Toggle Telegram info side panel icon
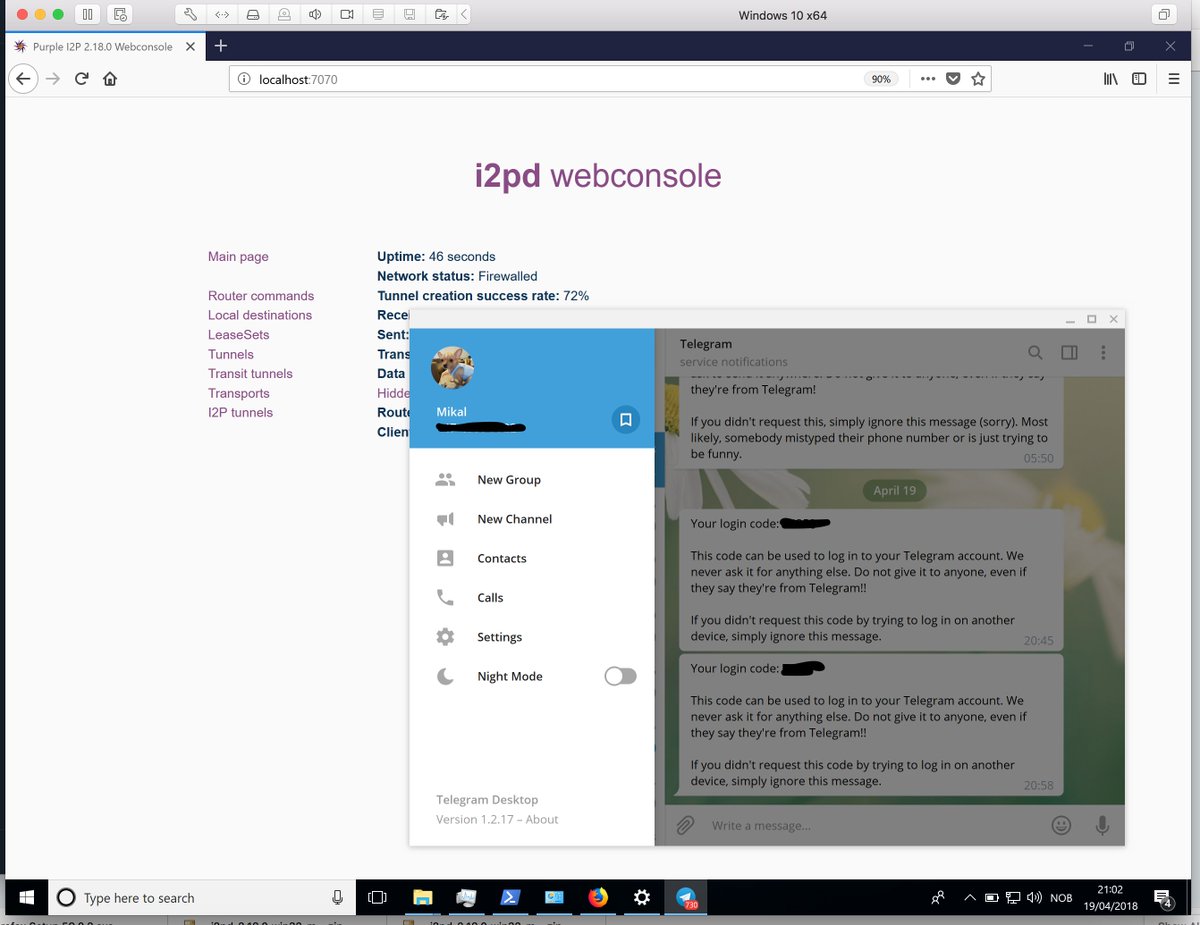Image resolution: width=1200 pixels, height=925 pixels. (x=1069, y=353)
